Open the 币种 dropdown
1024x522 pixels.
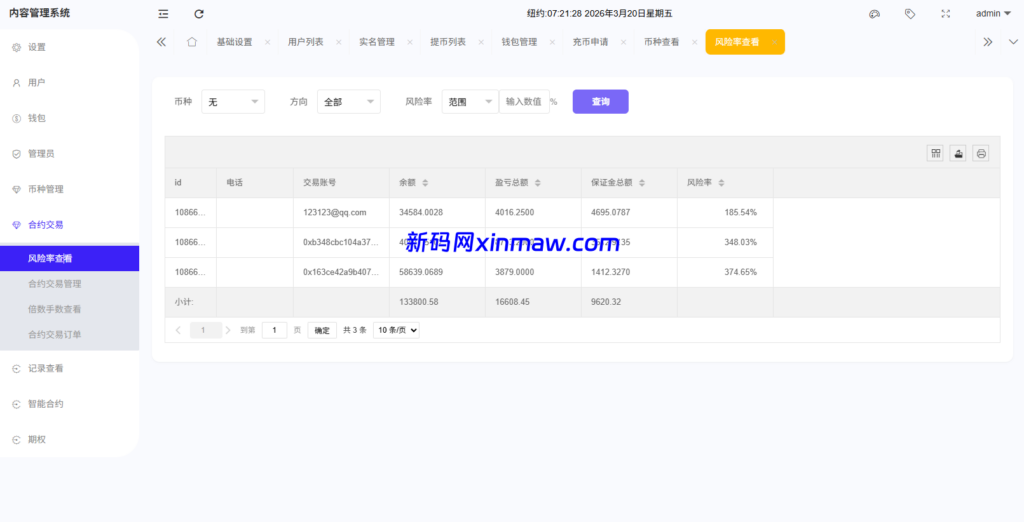[233, 102]
